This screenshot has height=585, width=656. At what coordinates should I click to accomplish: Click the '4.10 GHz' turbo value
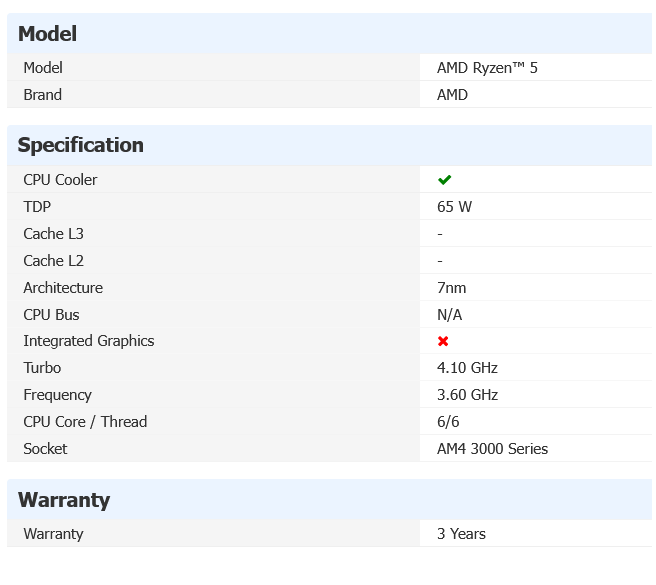pos(467,368)
